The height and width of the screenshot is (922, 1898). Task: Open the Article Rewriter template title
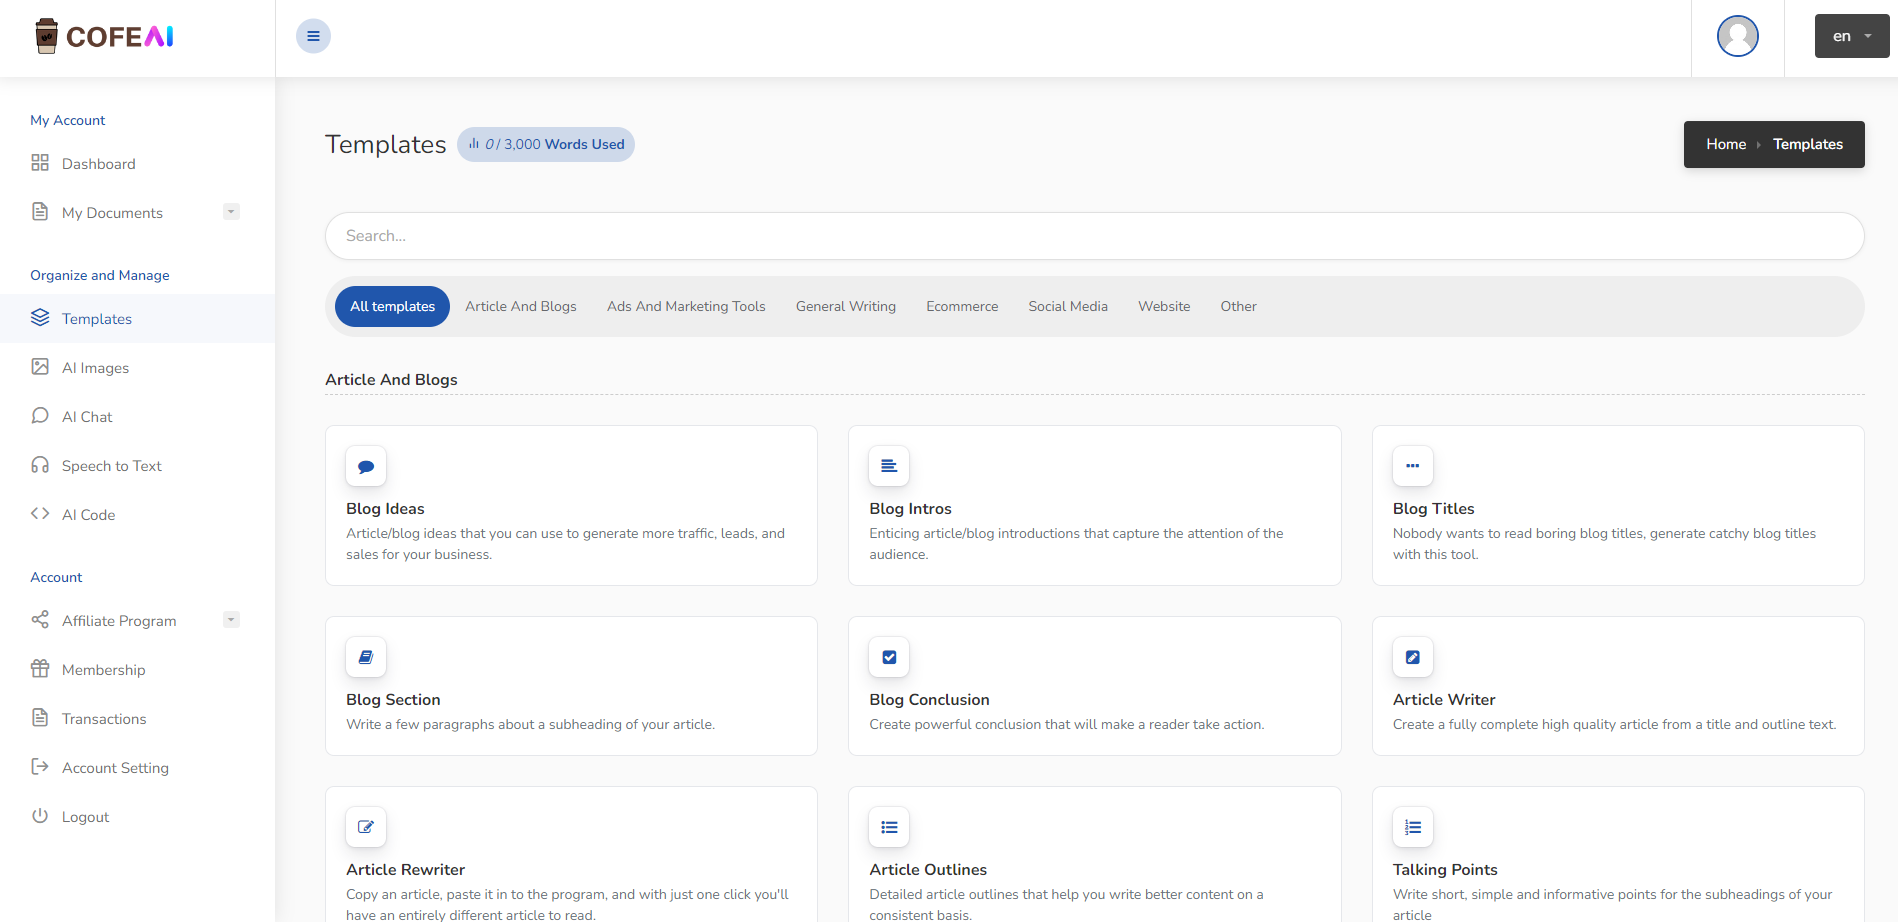(405, 869)
